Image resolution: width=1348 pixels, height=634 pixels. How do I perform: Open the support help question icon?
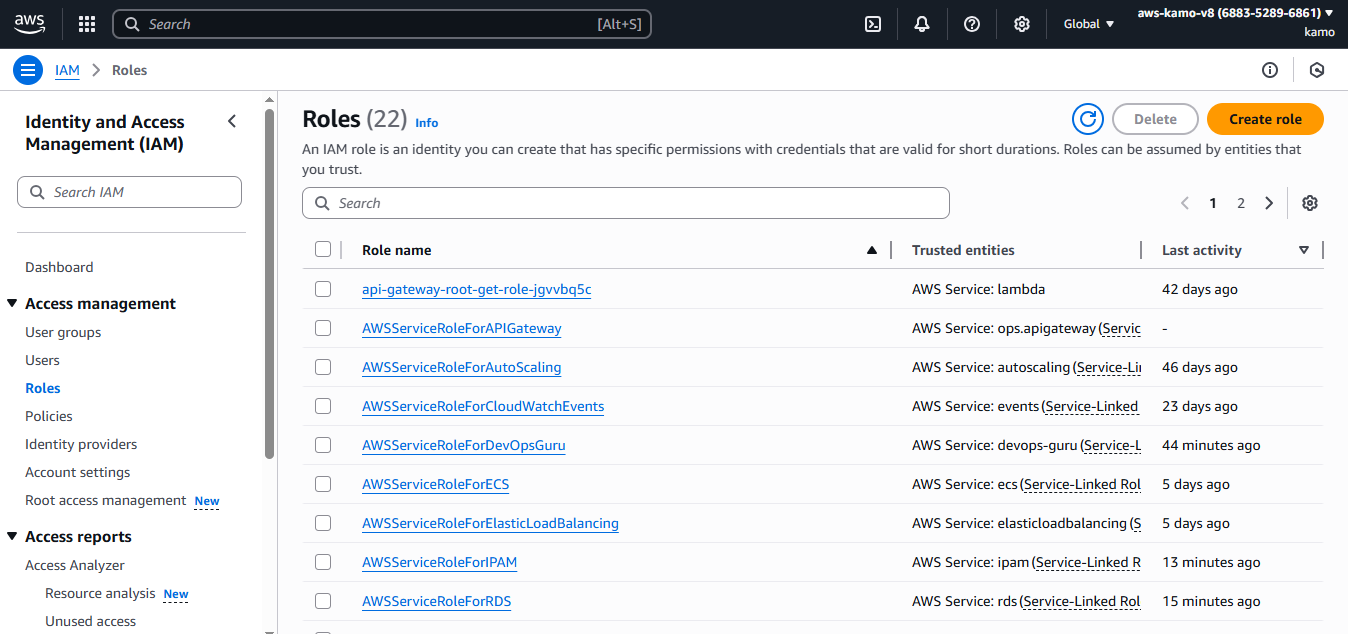coord(971,24)
